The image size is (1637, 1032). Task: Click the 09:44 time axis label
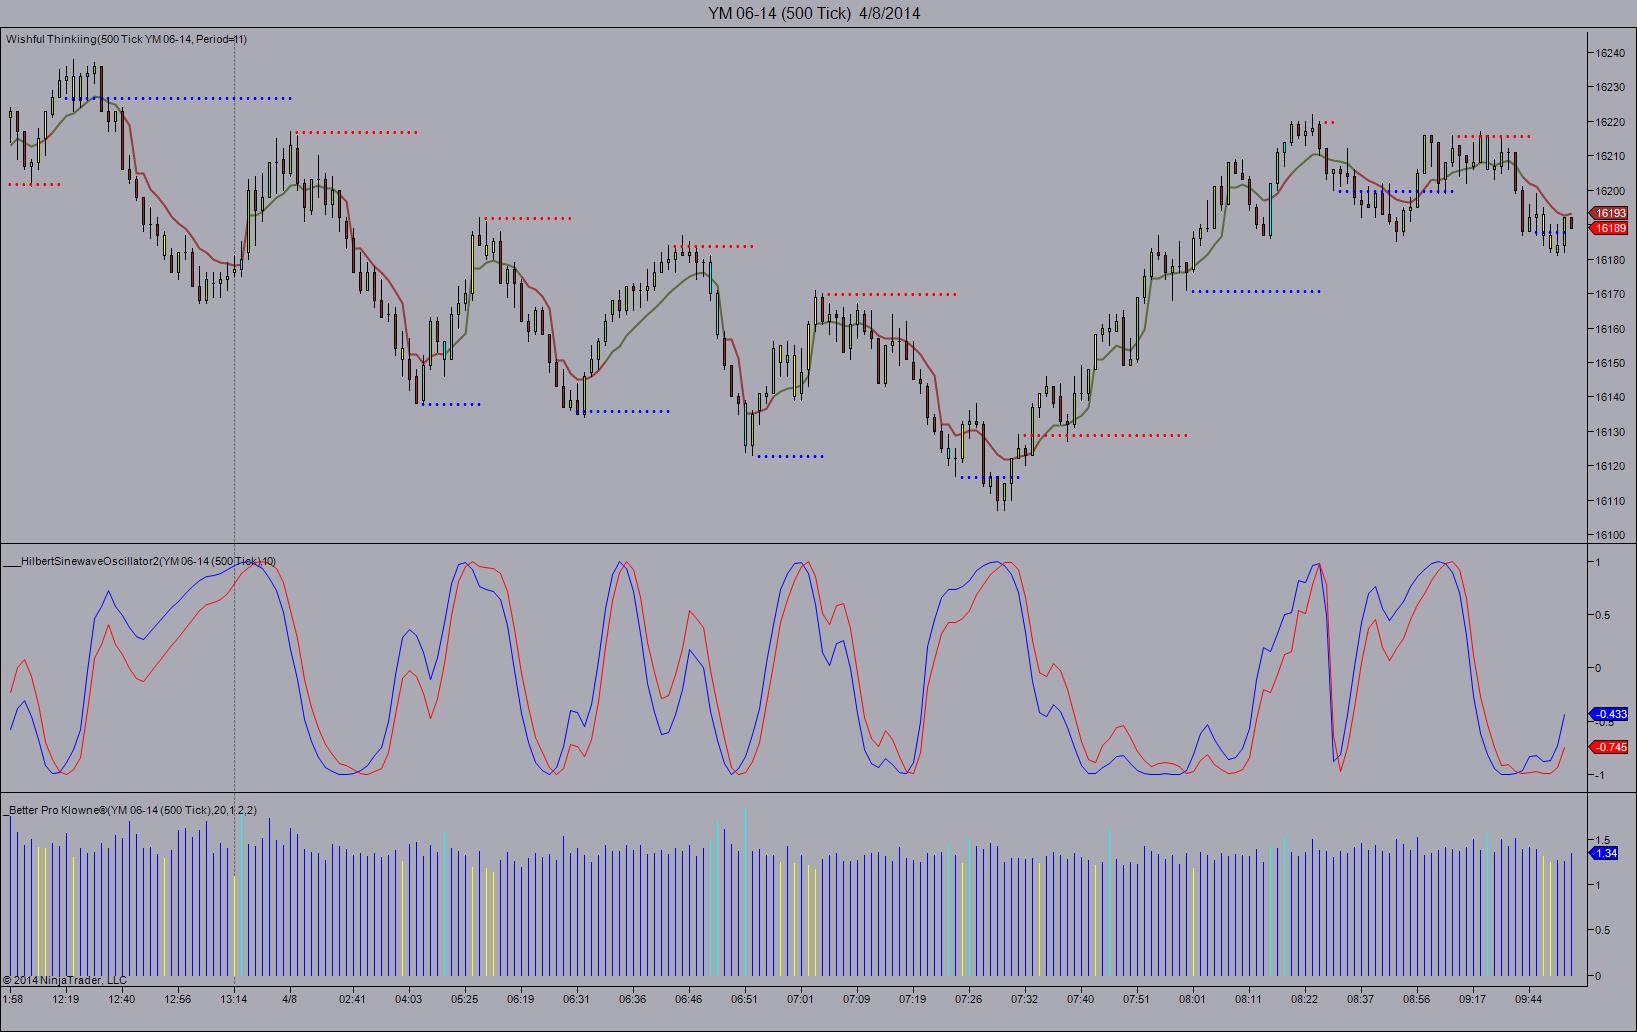coord(1528,998)
